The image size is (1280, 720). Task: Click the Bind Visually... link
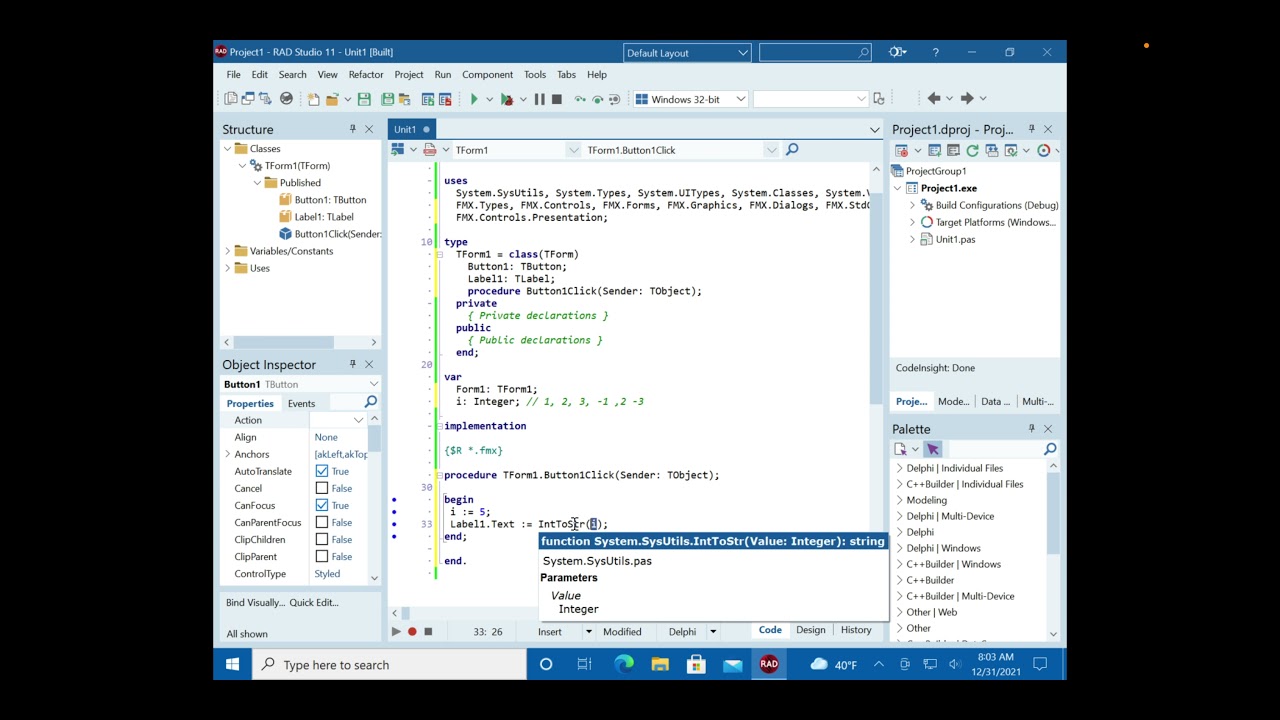point(255,603)
